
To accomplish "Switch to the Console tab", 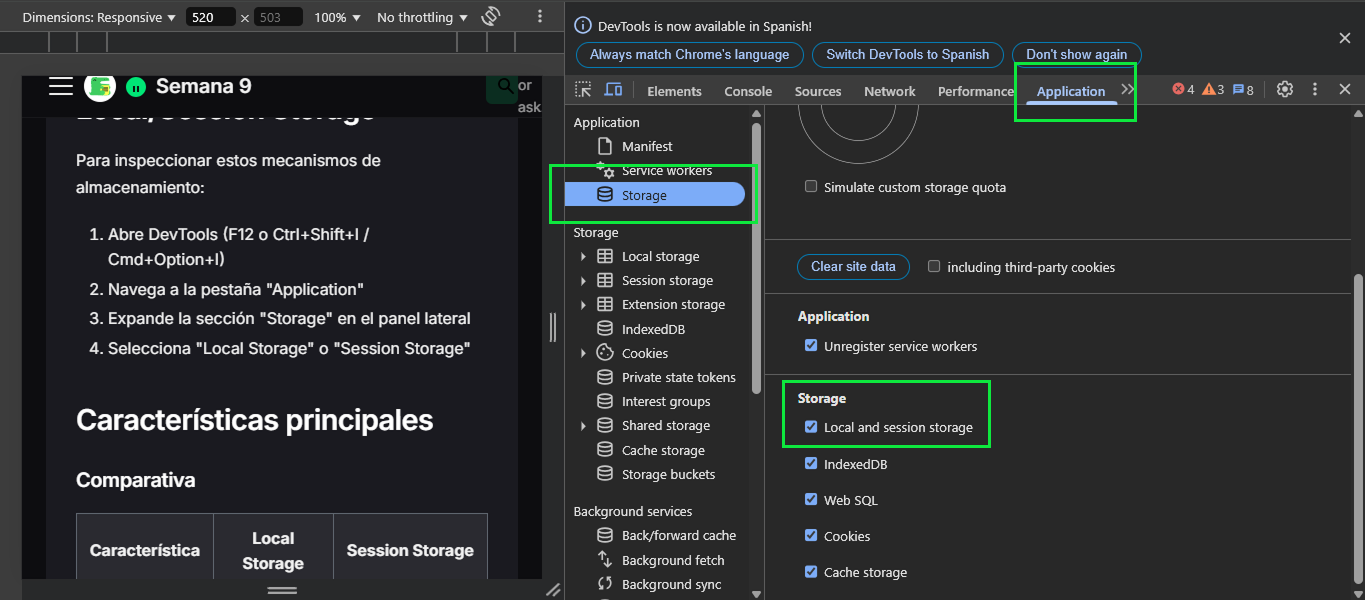I will point(748,91).
